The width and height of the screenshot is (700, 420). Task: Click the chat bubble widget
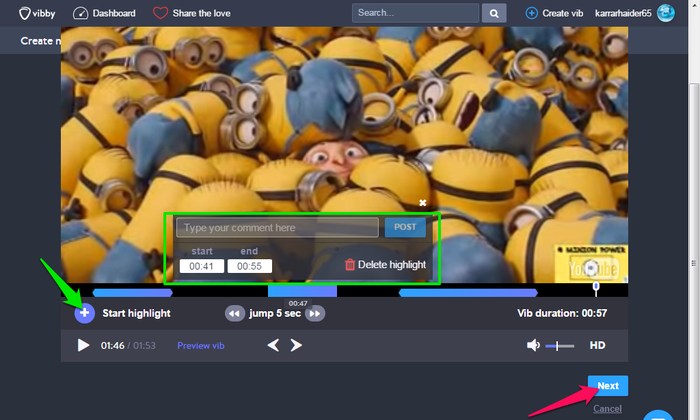pyautogui.click(x=658, y=416)
